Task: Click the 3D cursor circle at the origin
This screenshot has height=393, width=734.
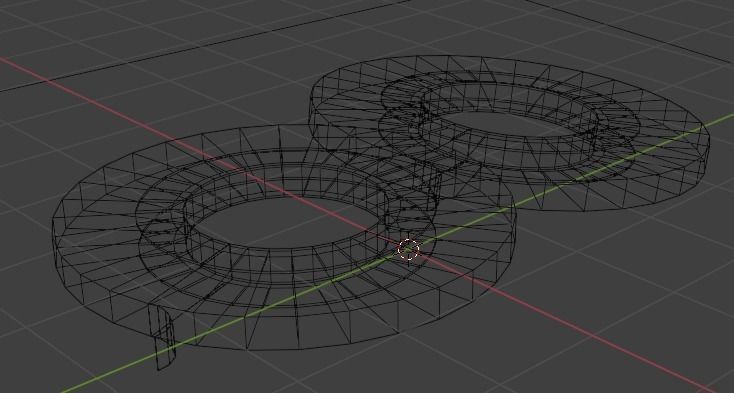Action: [x=408, y=249]
